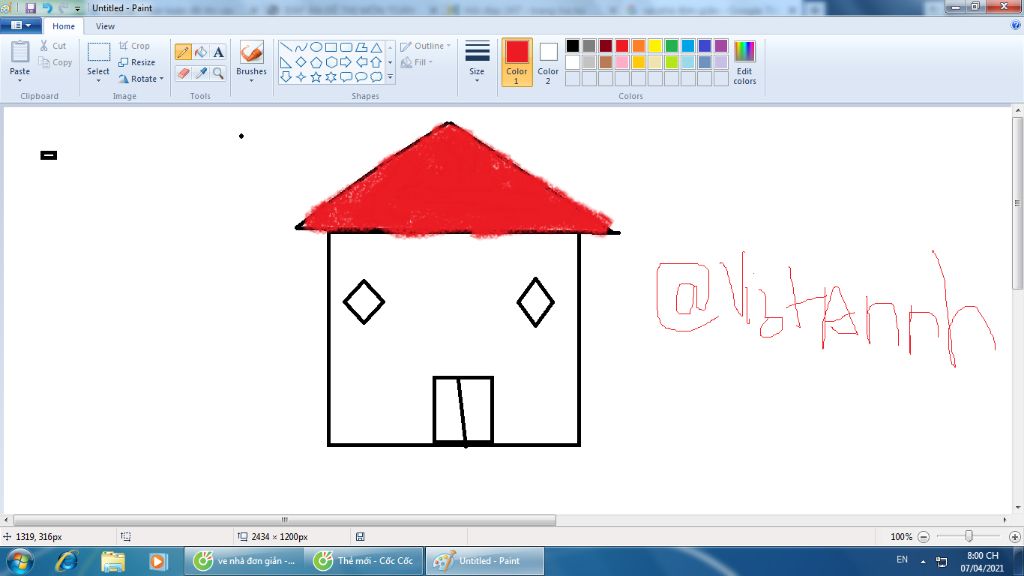
Task: Expand the shapes gallery More button
Action: coord(391,77)
